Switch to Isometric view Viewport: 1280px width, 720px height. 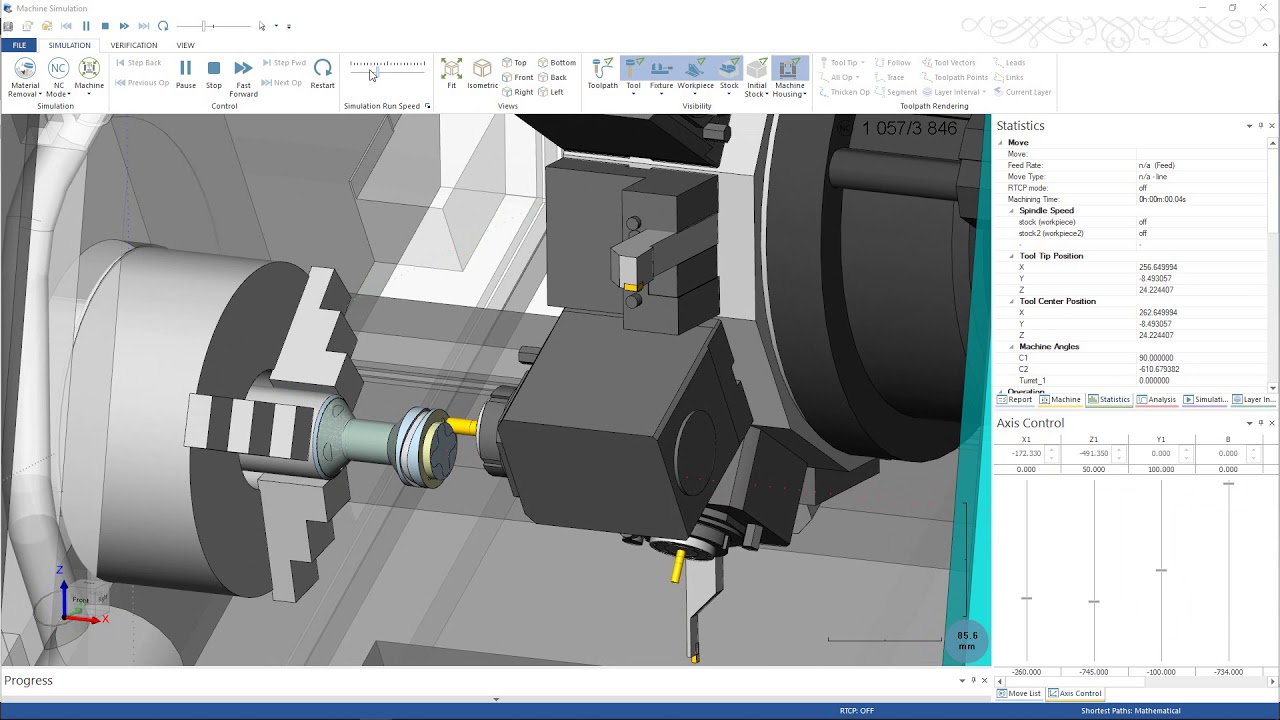[482, 74]
